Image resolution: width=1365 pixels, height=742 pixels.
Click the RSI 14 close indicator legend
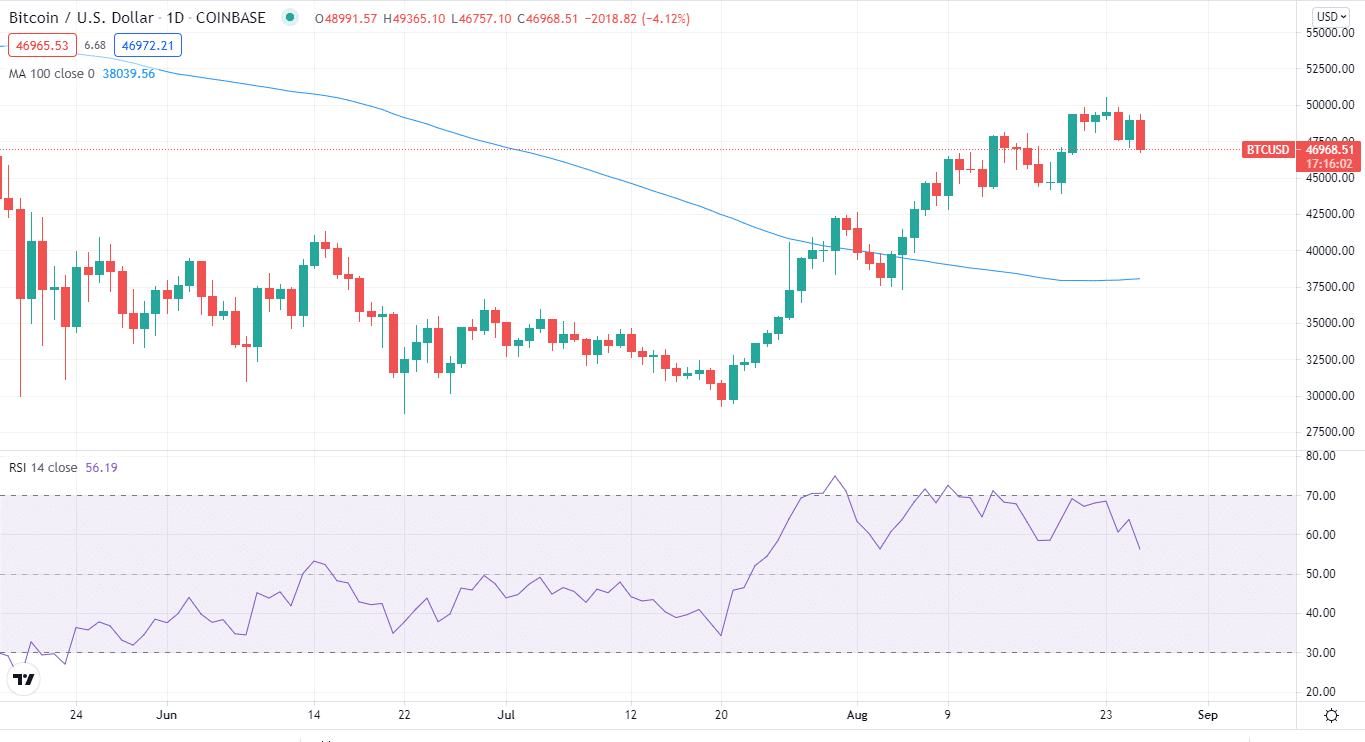pyautogui.click(x=43, y=467)
